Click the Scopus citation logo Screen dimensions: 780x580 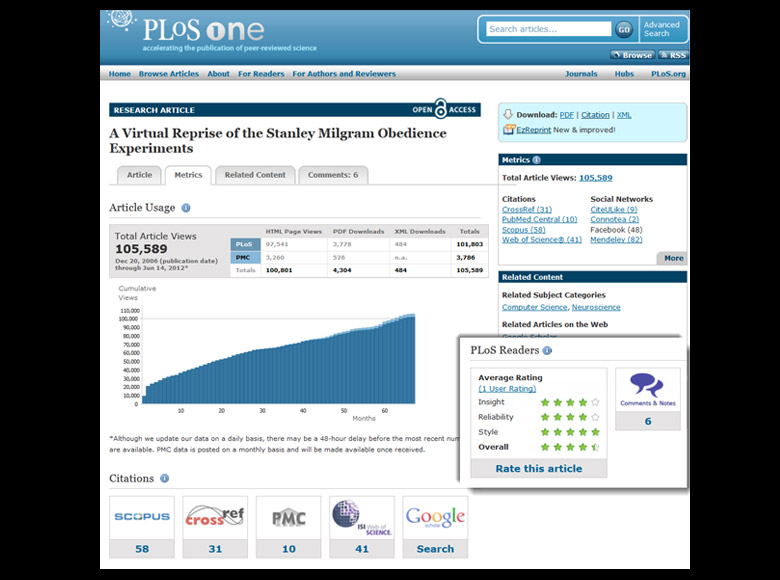[x=141, y=518]
